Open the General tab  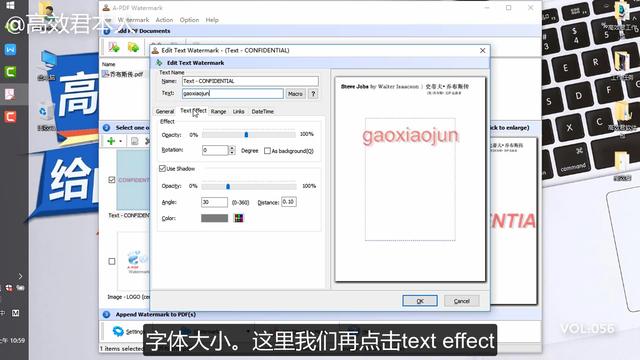click(x=165, y=111)
